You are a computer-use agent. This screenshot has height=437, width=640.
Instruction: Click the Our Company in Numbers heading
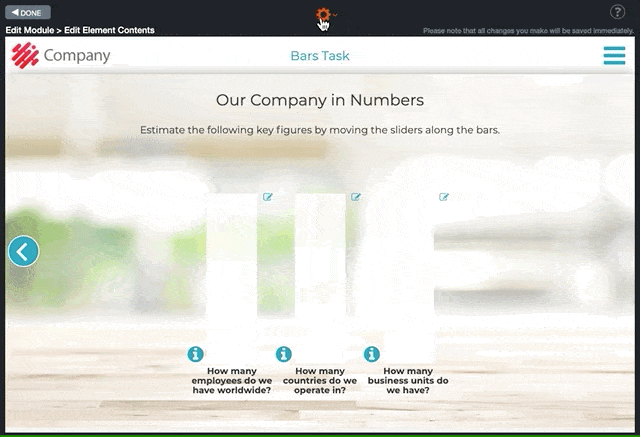[x=320, y=100]
